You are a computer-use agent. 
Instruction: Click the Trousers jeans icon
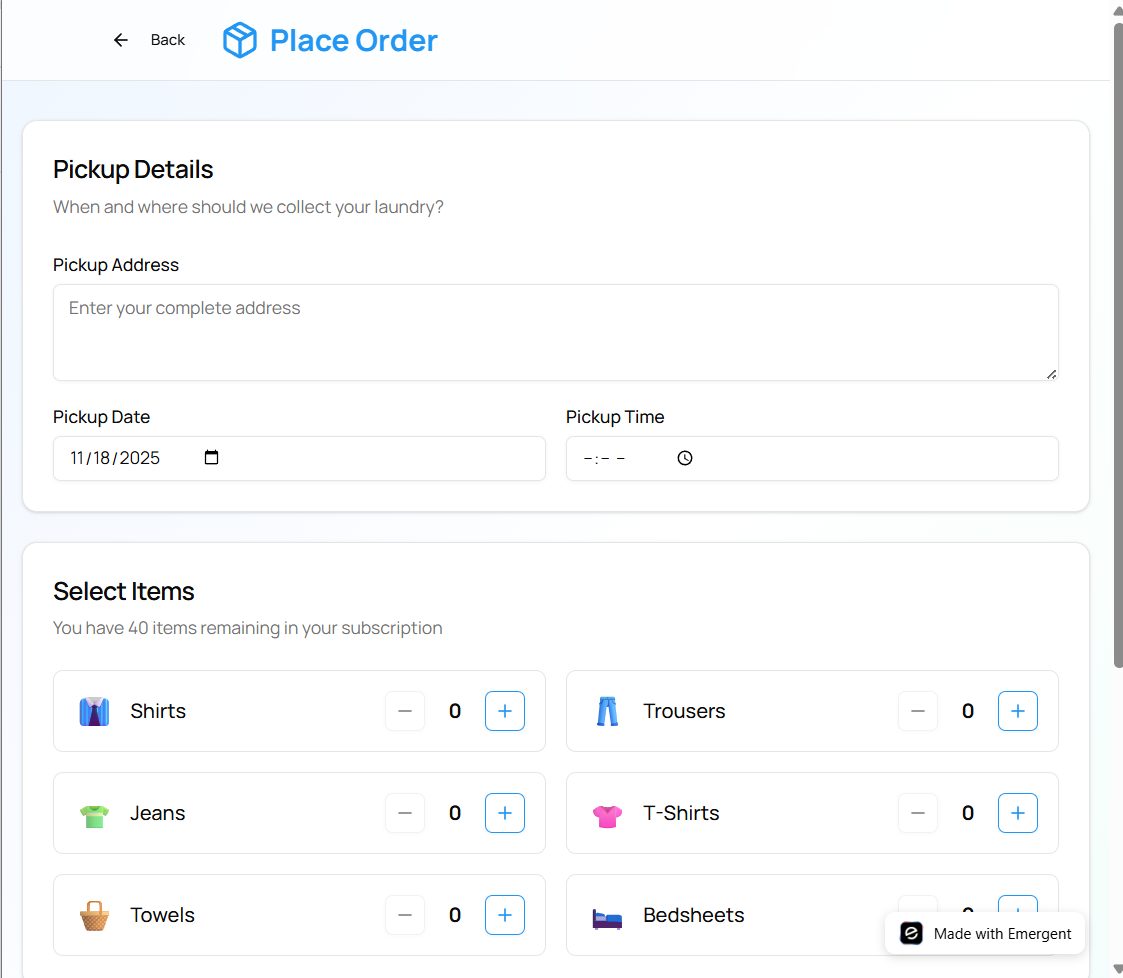[607, 710]
